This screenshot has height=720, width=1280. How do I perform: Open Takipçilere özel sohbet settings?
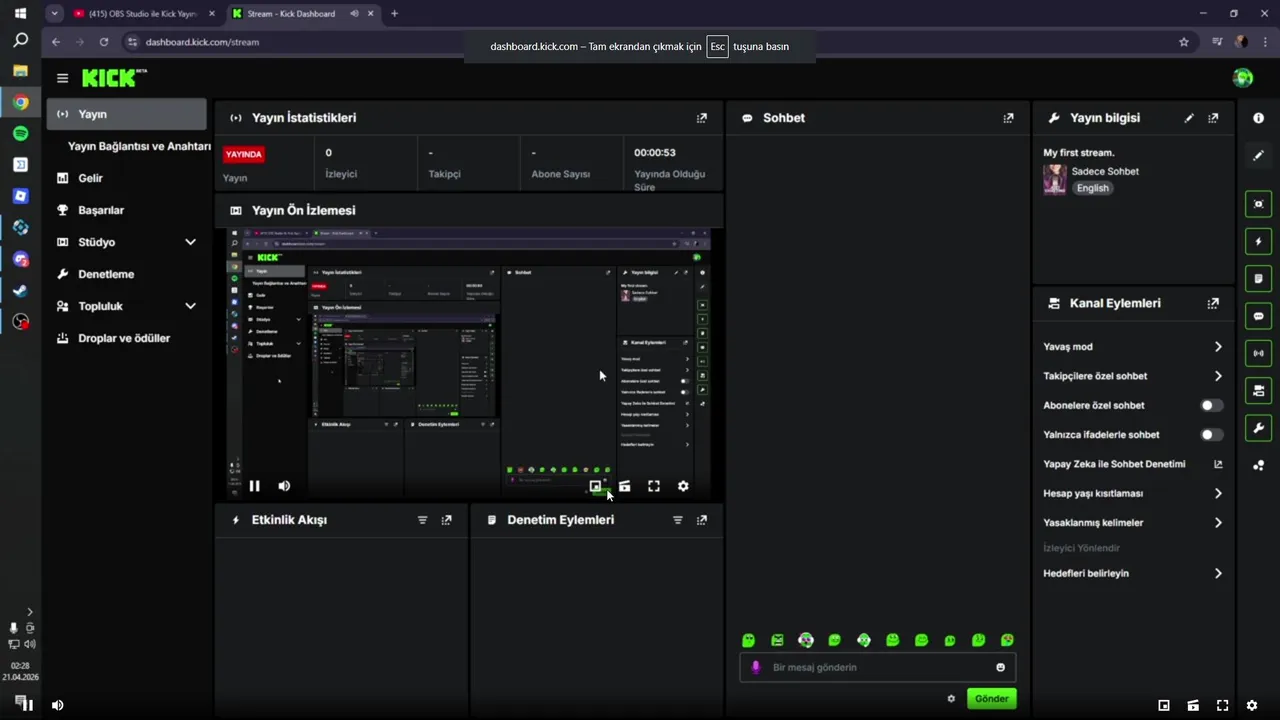[1133, 376]
